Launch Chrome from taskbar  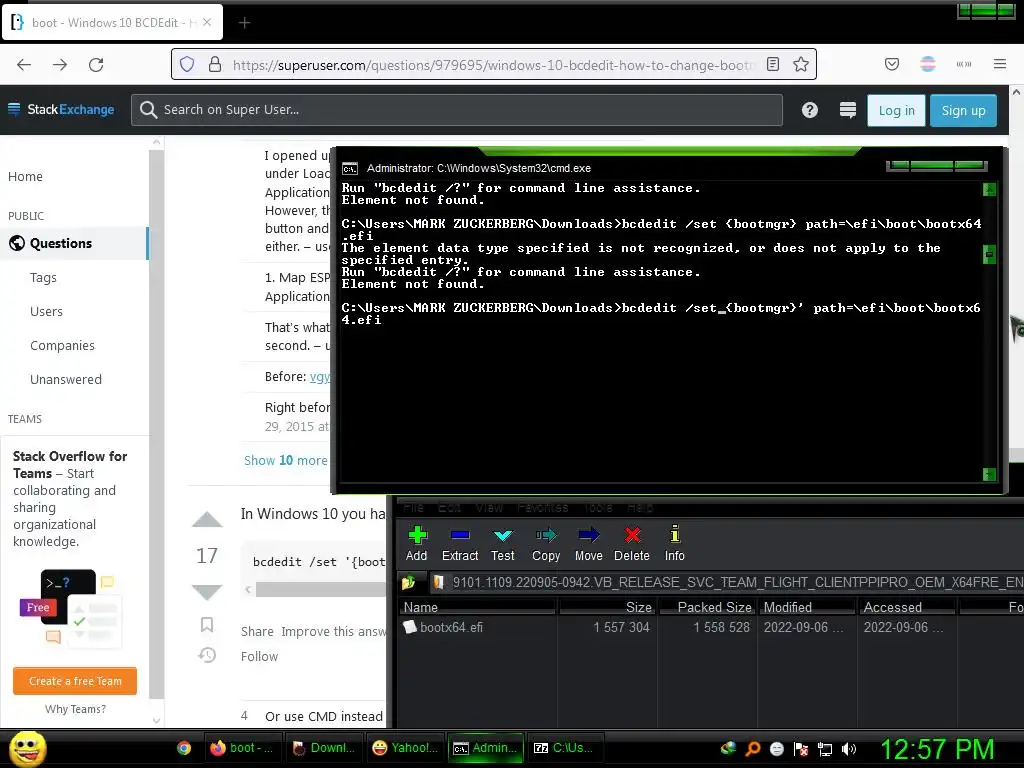click(184, 748)
